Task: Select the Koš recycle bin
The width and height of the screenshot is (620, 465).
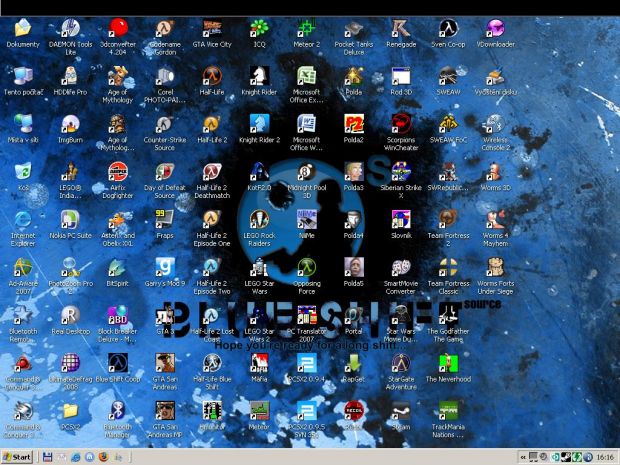Action: tap(23, 172)
